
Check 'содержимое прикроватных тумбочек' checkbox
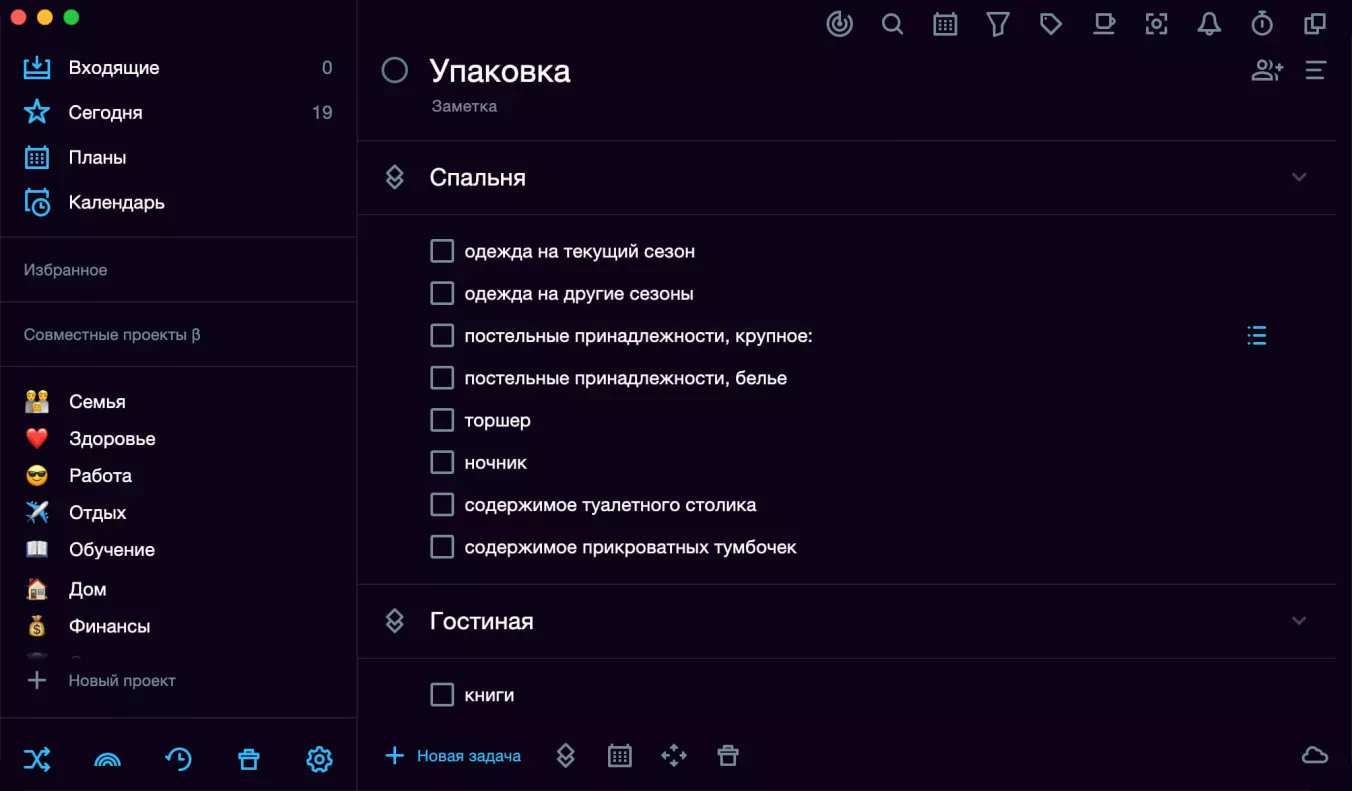[x=442, y=547]
